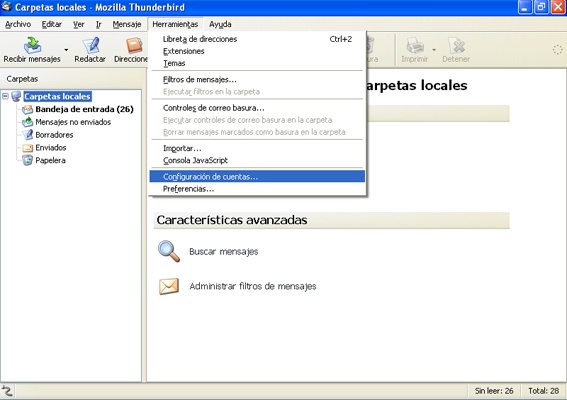
Task: Open the Ir menu
Action: click(98, 24)
